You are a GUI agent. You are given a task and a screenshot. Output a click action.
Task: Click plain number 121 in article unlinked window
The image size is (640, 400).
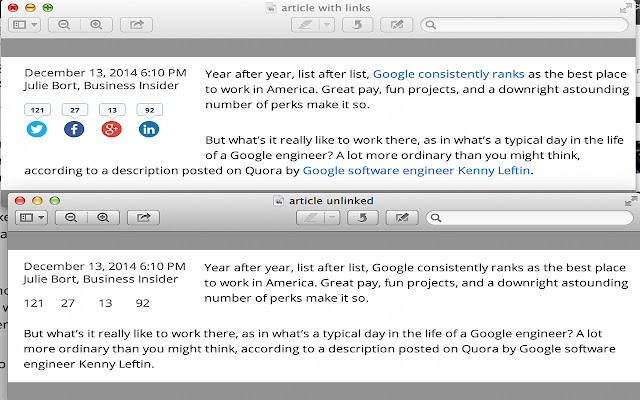[x=33, y=303]
